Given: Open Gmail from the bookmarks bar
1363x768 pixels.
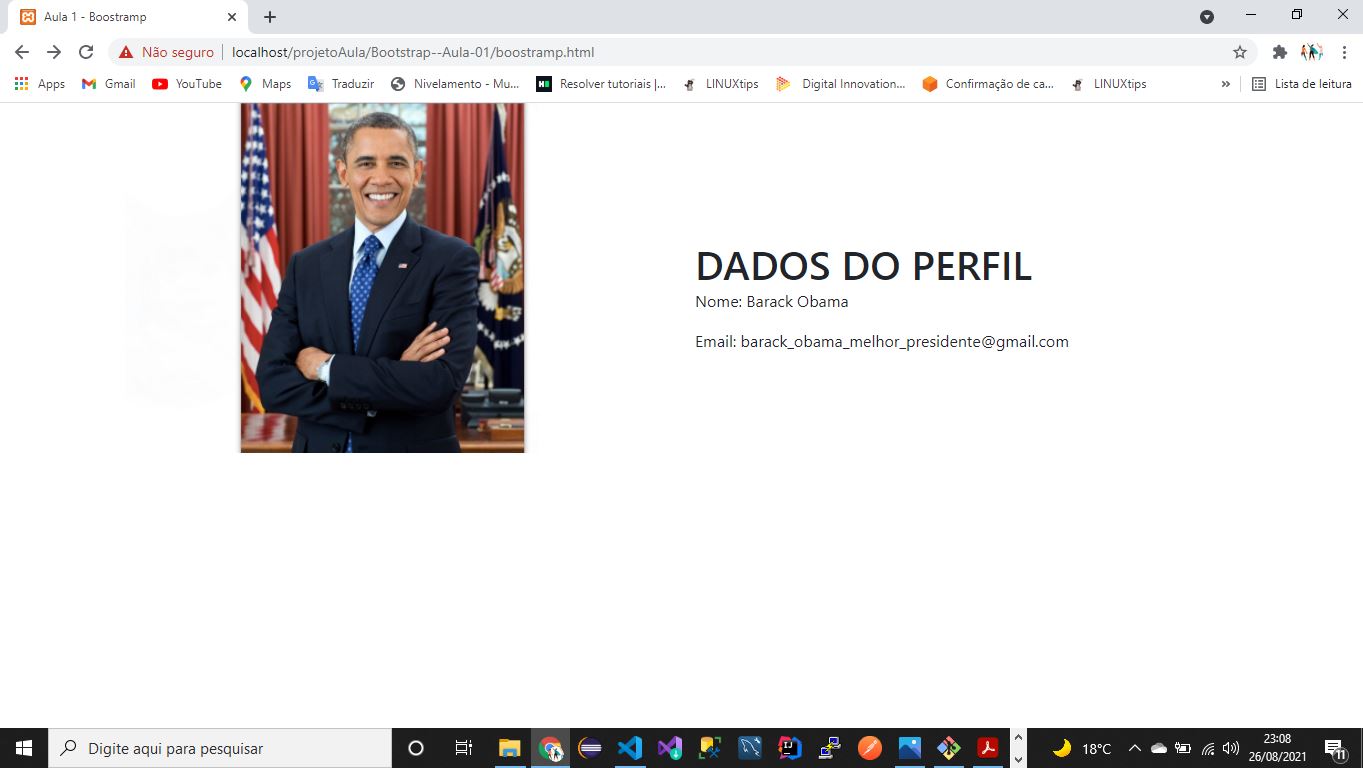Looking at the screenshot, I should 107,84.
